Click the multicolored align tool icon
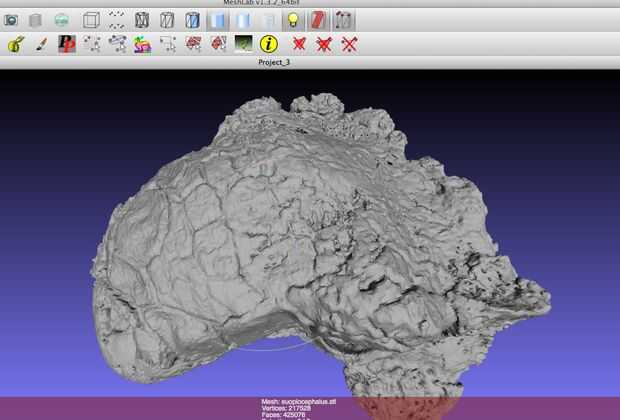 tap(142, 44)
